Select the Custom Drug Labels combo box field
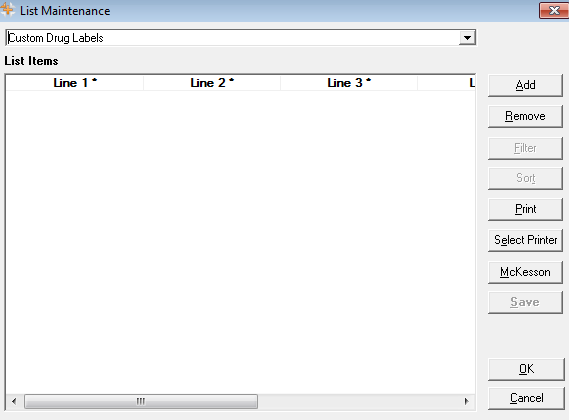The width and height of the screenshot is (569, 420). coord(241,38)
